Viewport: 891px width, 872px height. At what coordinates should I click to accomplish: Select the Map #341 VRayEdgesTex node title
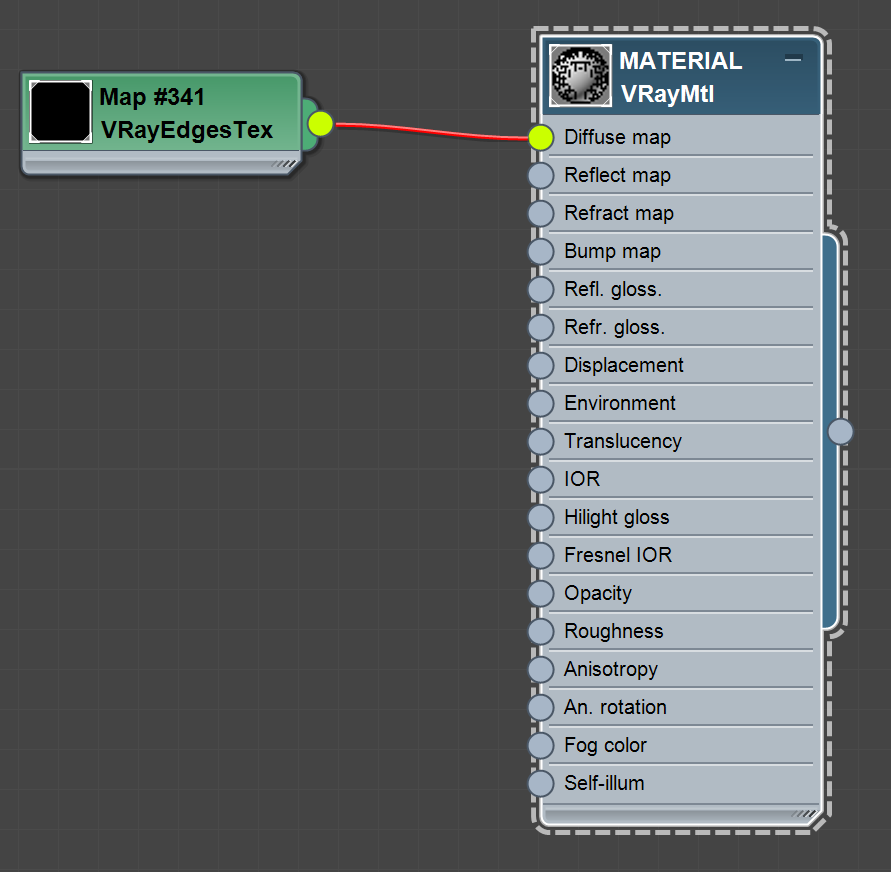(186, 114)
